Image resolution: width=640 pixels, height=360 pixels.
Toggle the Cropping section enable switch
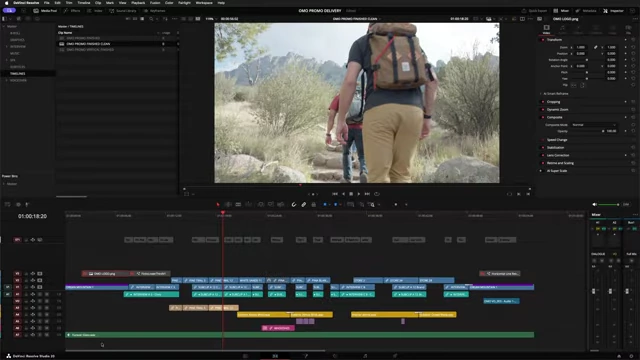(543, 102)
